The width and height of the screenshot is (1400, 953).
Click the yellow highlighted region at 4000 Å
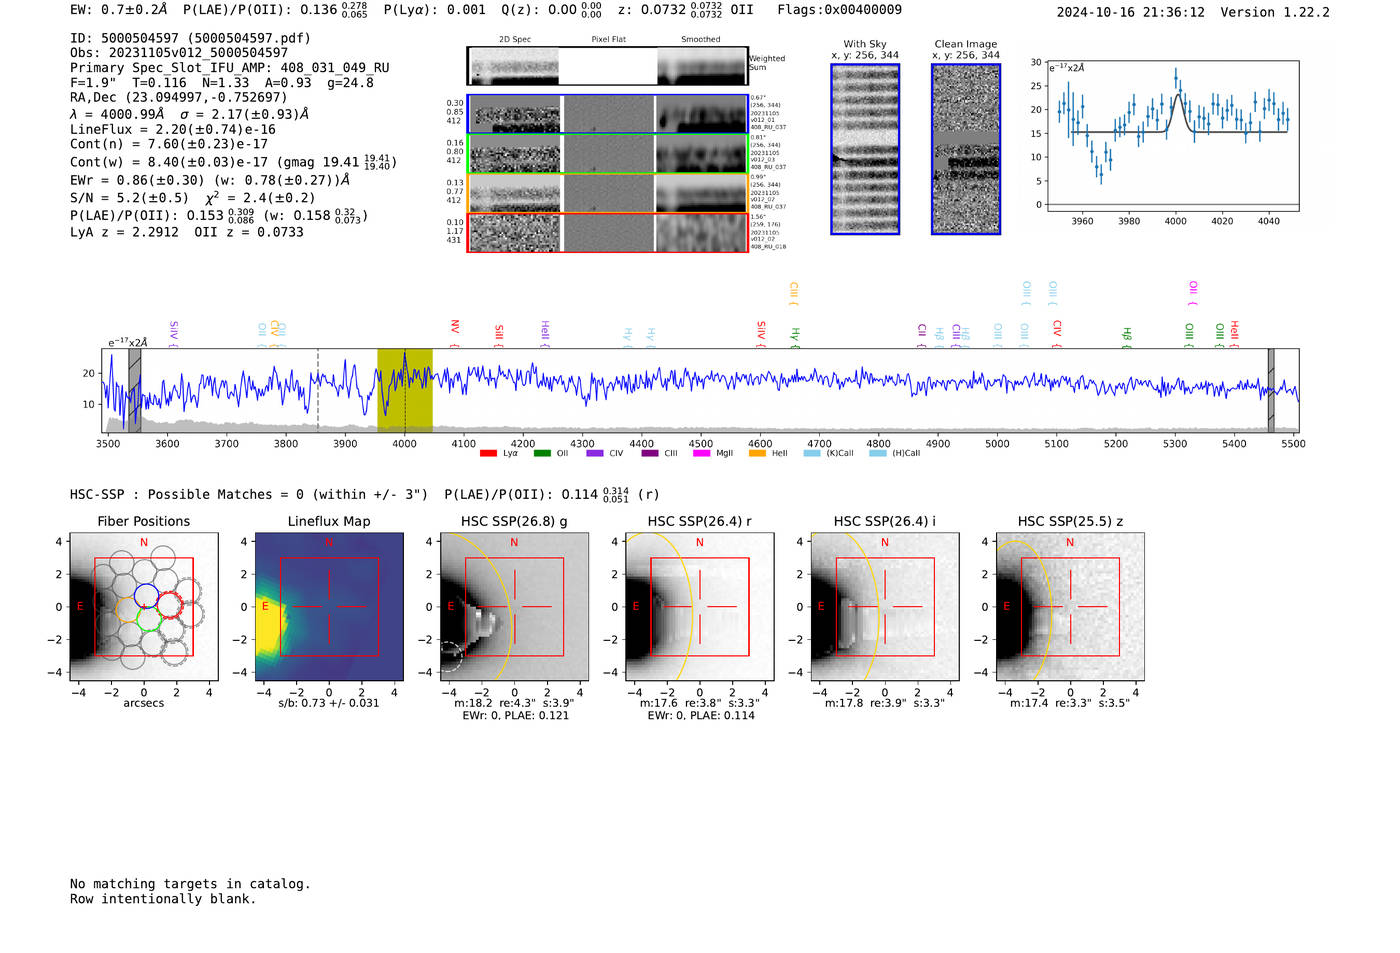[405, 390]
